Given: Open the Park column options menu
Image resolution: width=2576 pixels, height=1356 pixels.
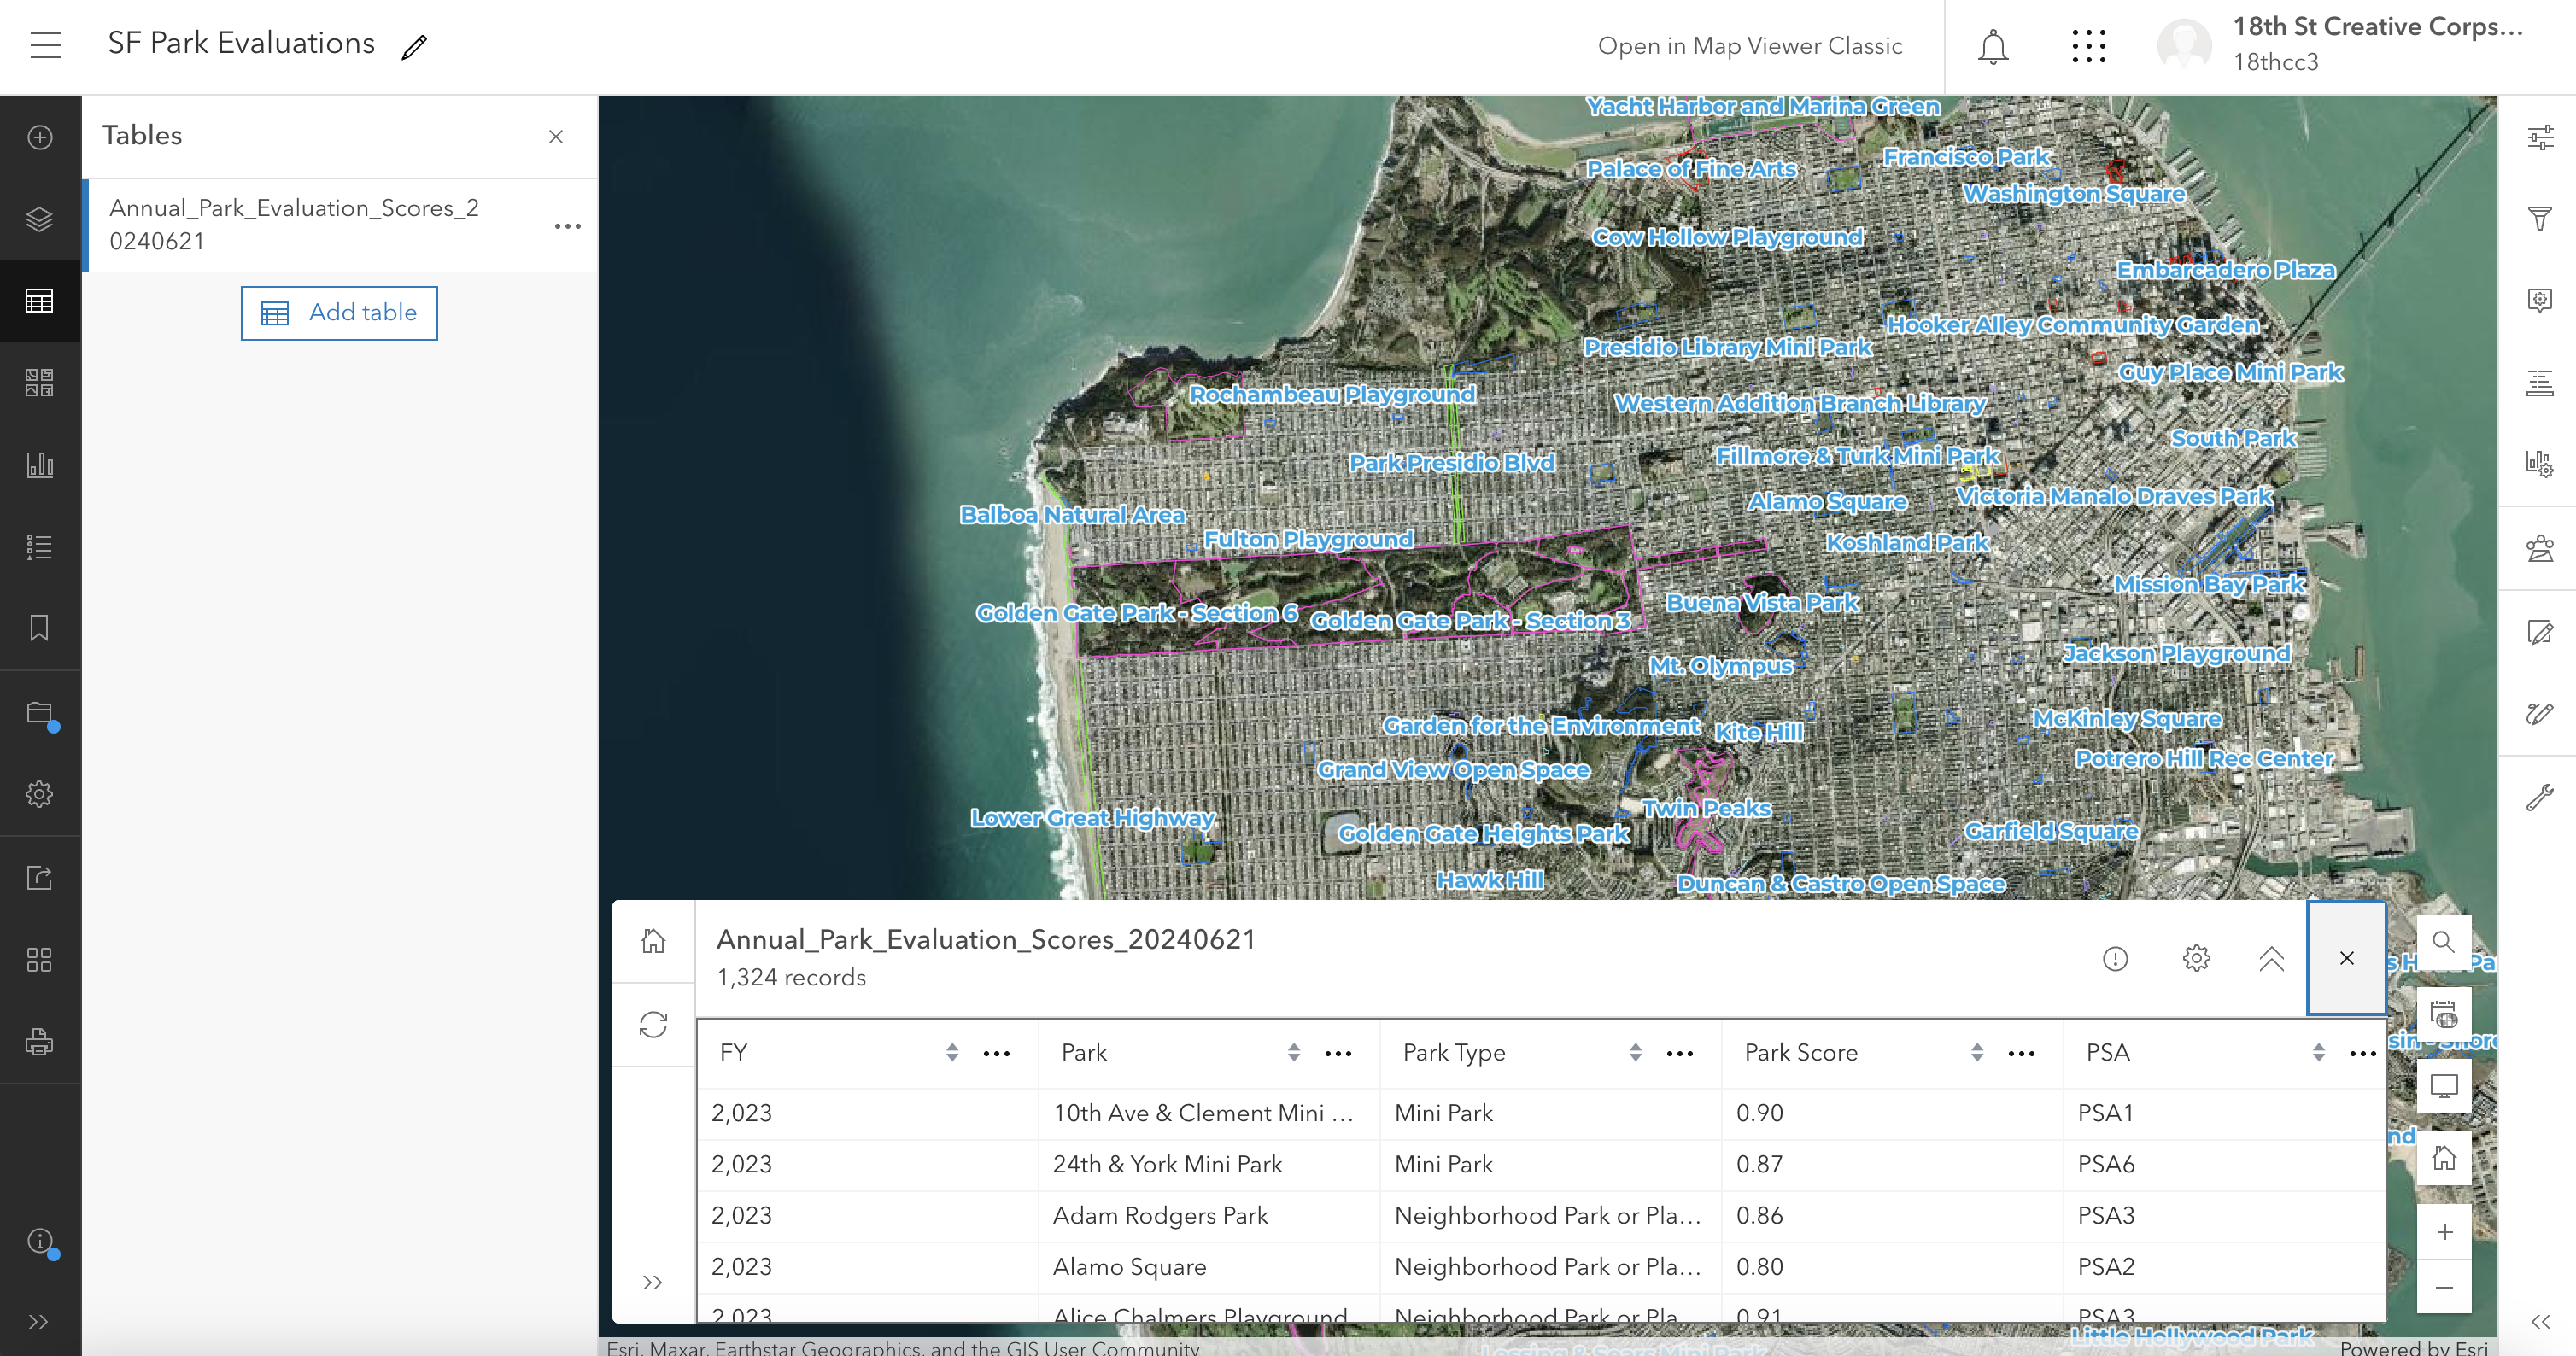Looking at the screenshot, I should [1337, 1053].
